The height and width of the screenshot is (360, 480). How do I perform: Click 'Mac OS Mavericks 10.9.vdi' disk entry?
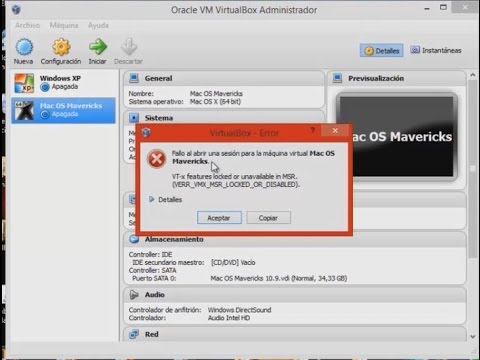(x=279, y=278)
